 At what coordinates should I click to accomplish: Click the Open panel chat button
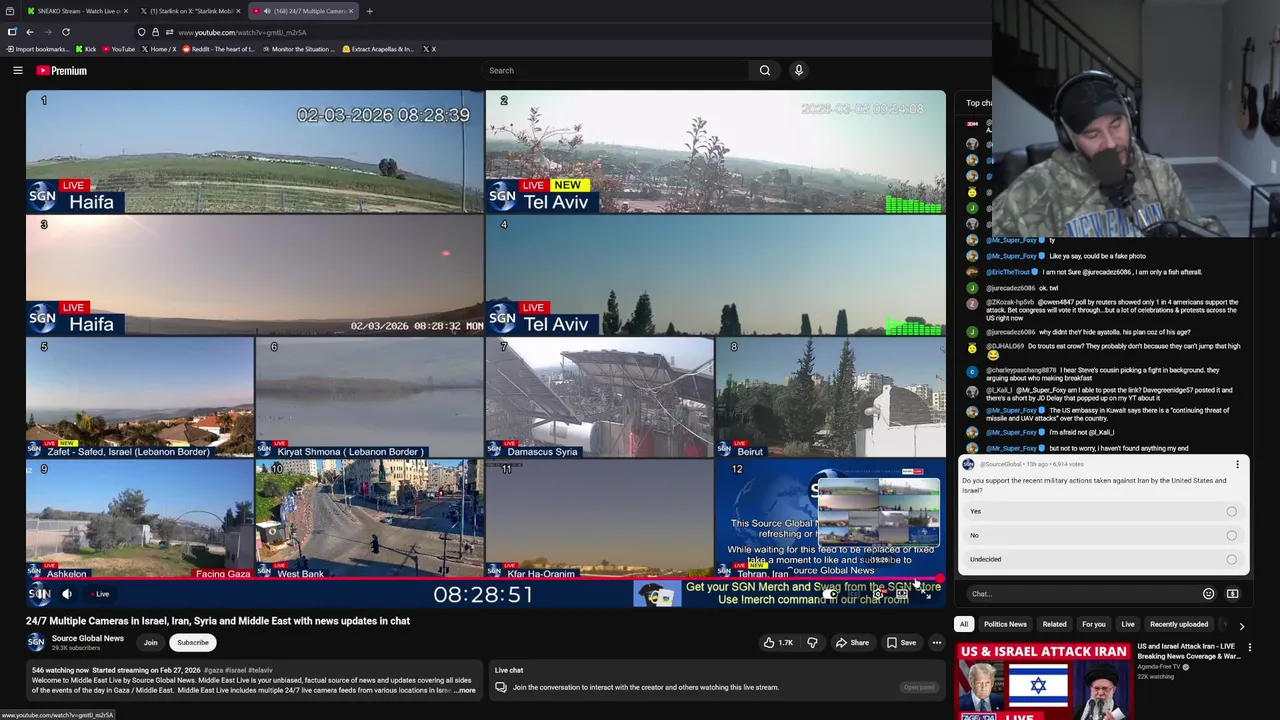click(919, 687)
